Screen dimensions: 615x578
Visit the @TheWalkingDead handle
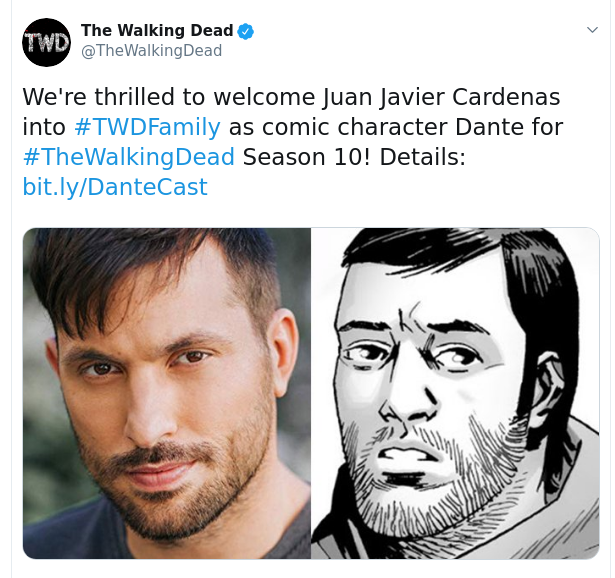pyautogui.click(x=151, y=51)
